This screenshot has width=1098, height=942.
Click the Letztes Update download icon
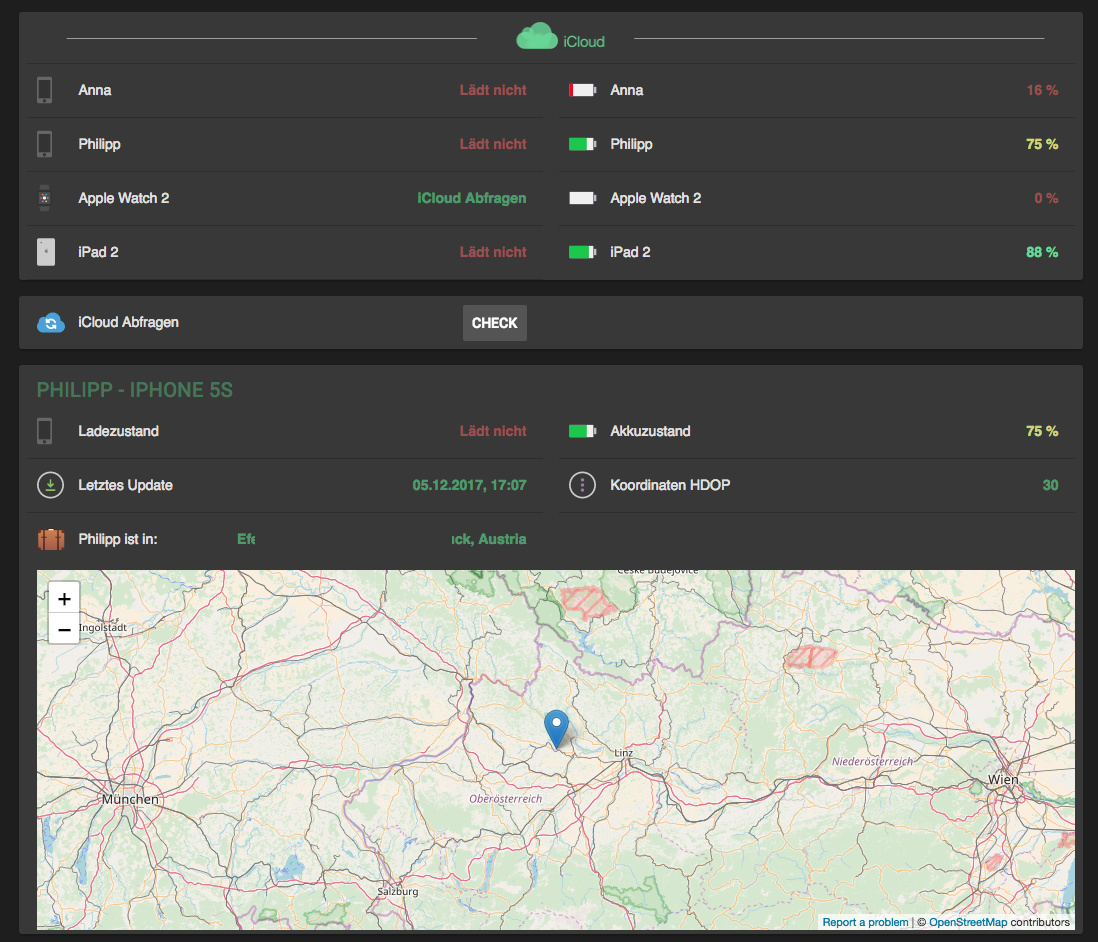[x=50, y=485]
